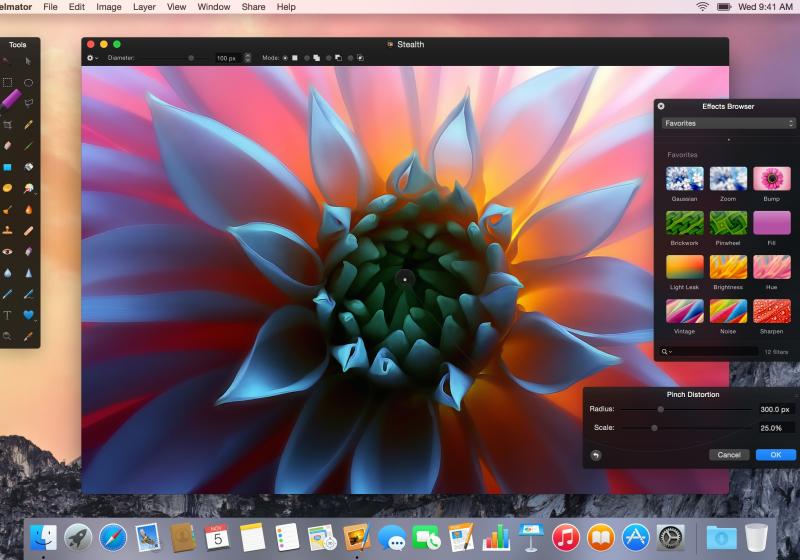This screenshot has width=800, height=560.
Task: Select the second Mode radio button
Action: (306, 58)
